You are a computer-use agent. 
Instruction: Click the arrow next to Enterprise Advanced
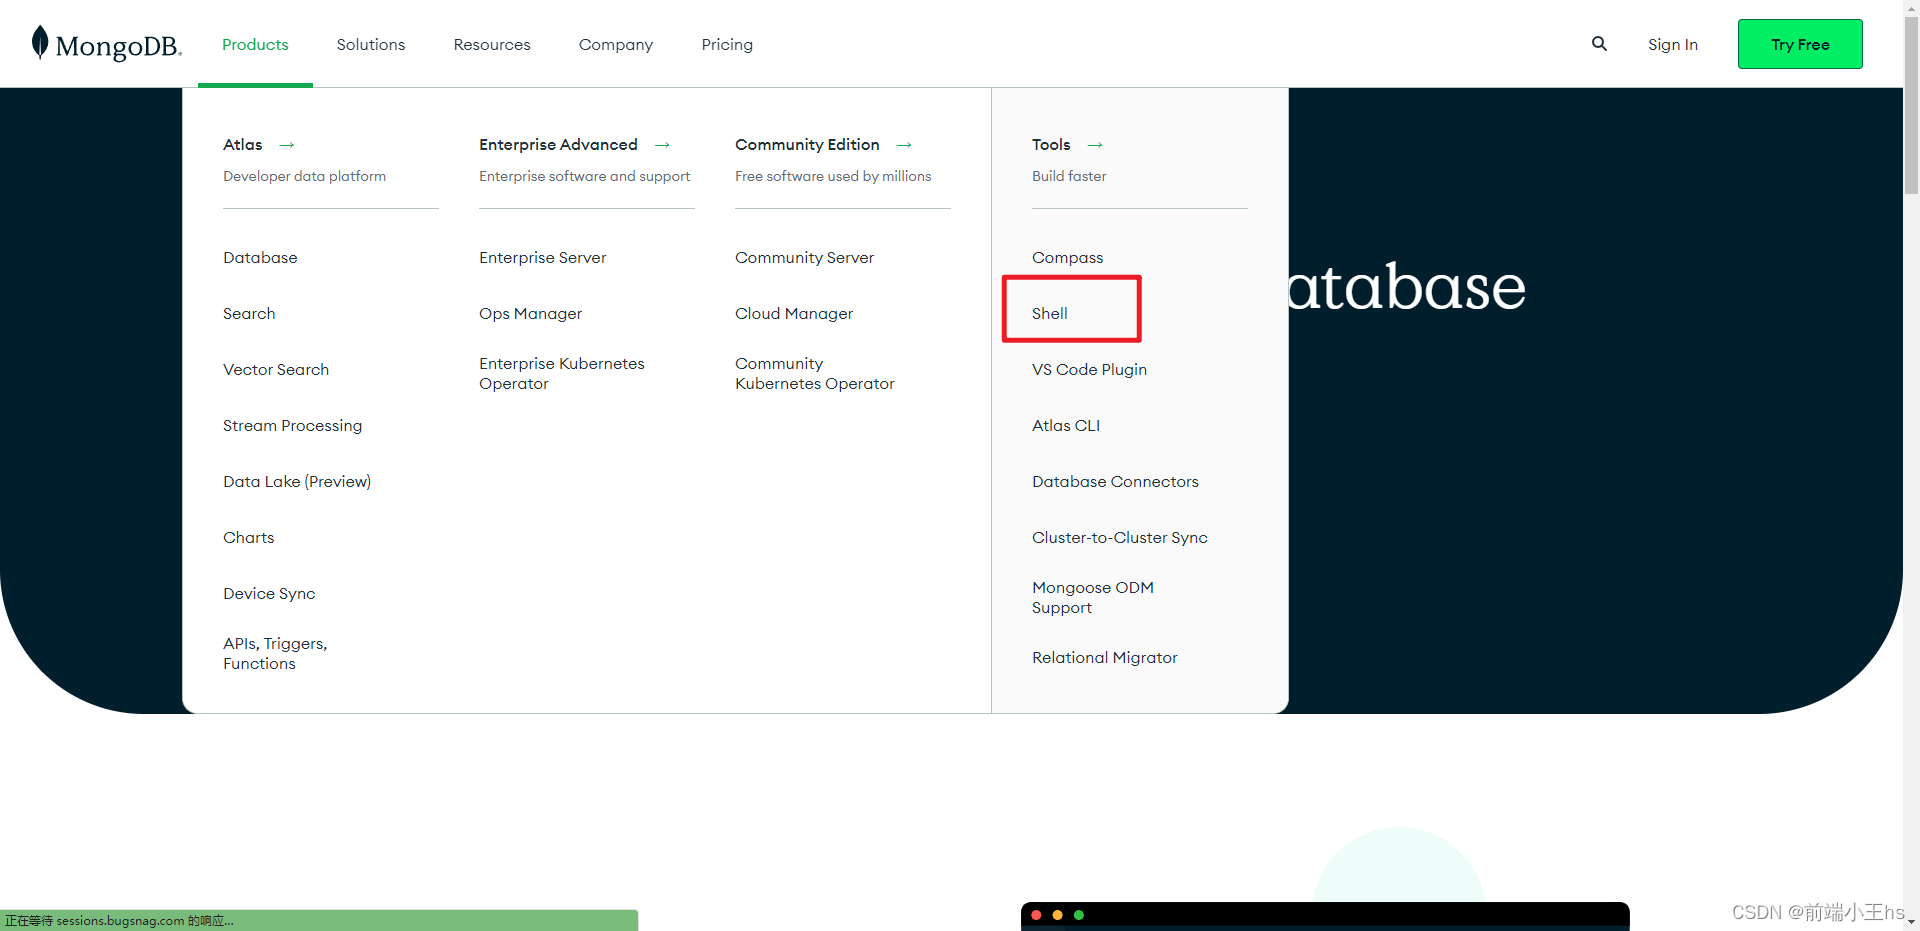click(662, 145)
